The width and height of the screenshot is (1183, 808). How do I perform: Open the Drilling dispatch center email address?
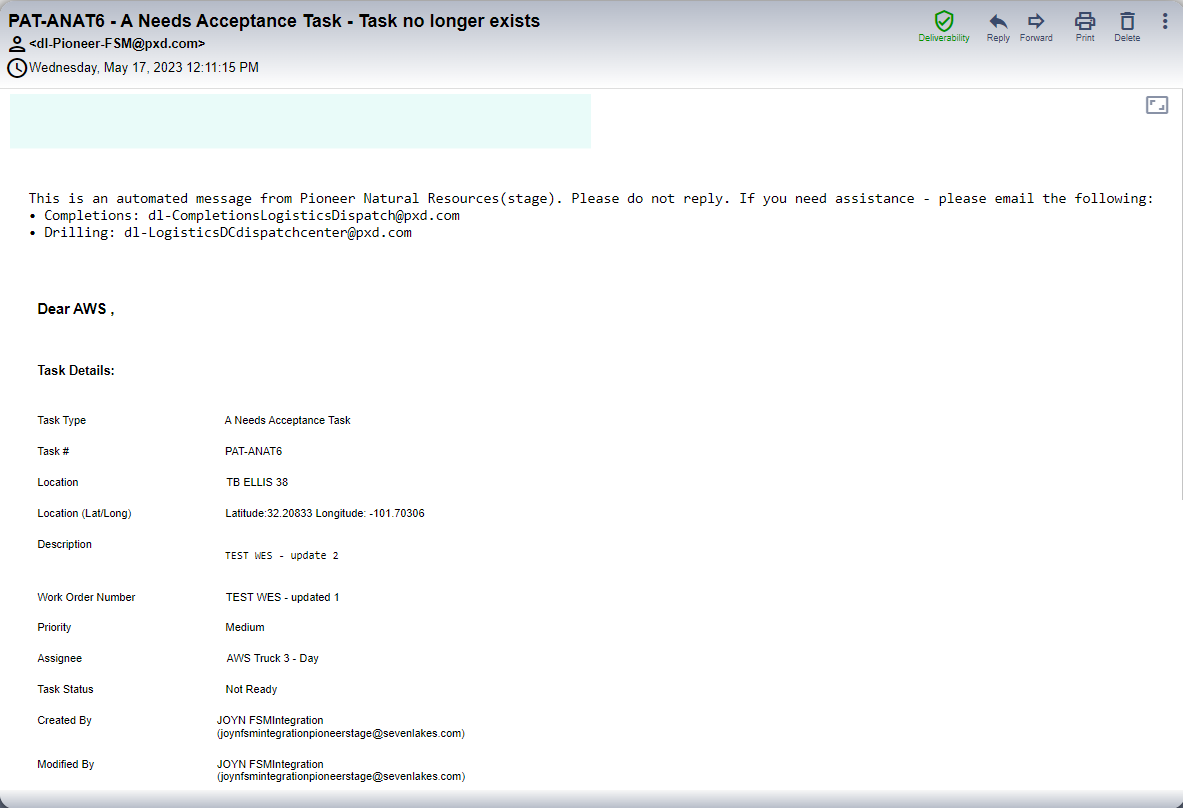268,233
